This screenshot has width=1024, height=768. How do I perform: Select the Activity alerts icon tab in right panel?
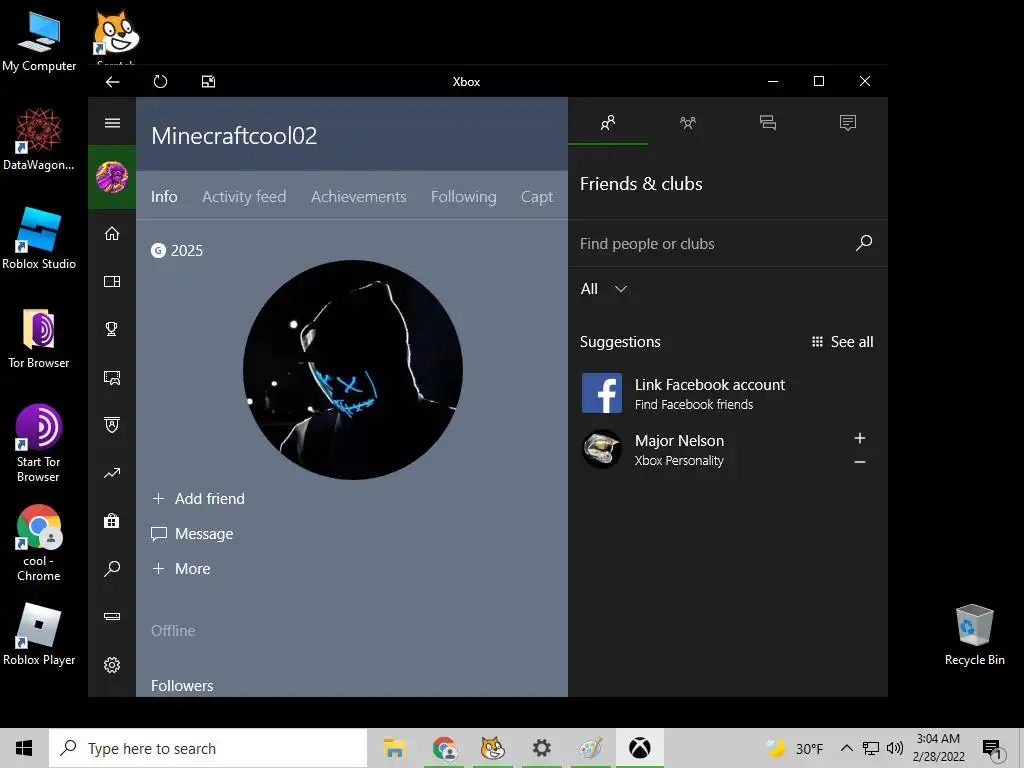coord(848,122)
